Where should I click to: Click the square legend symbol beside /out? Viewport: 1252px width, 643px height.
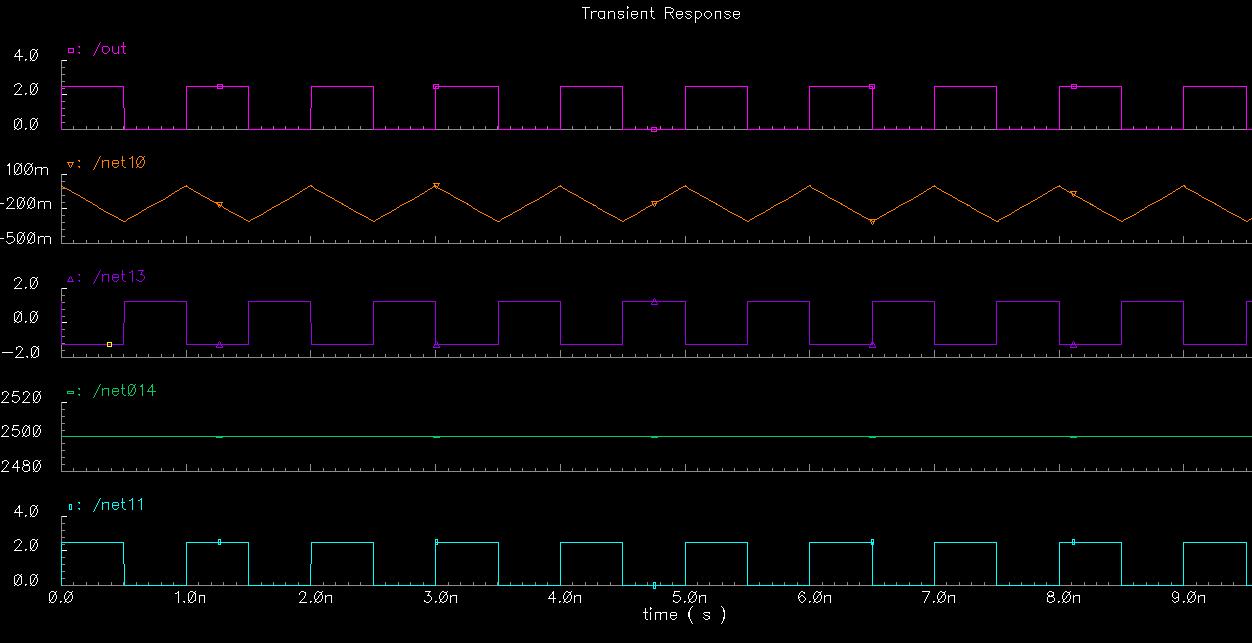point(70,50)
